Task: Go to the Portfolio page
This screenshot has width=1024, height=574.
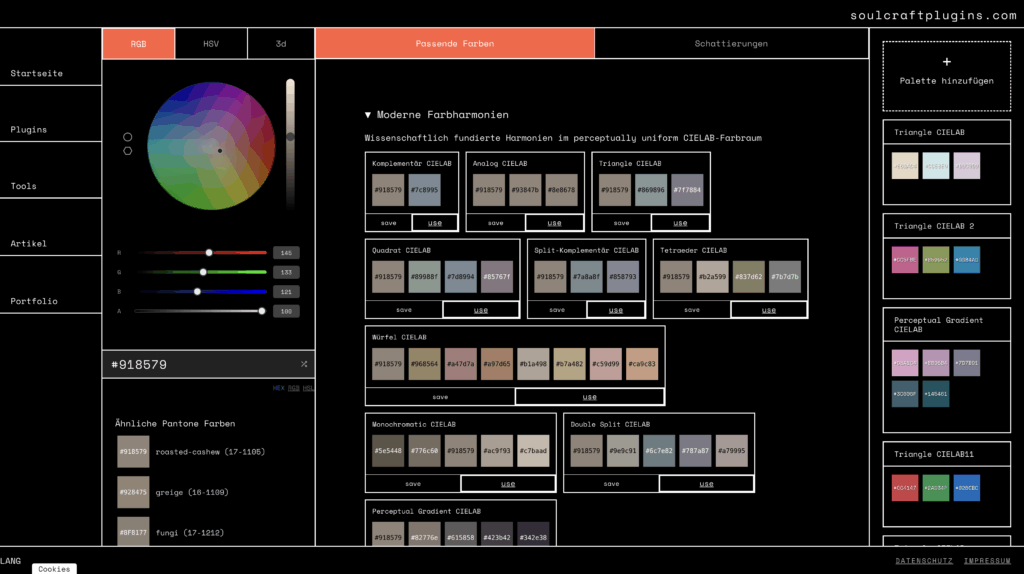Action: click(x=34, y=301)
